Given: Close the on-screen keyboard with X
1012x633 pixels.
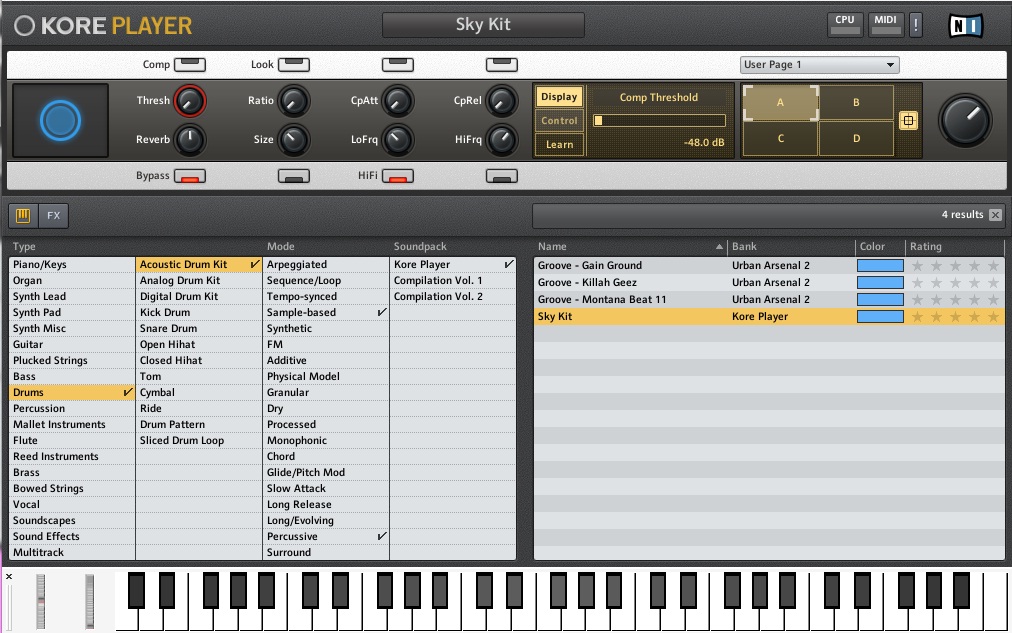Looking at the screenshot, I should coord(9,576).
